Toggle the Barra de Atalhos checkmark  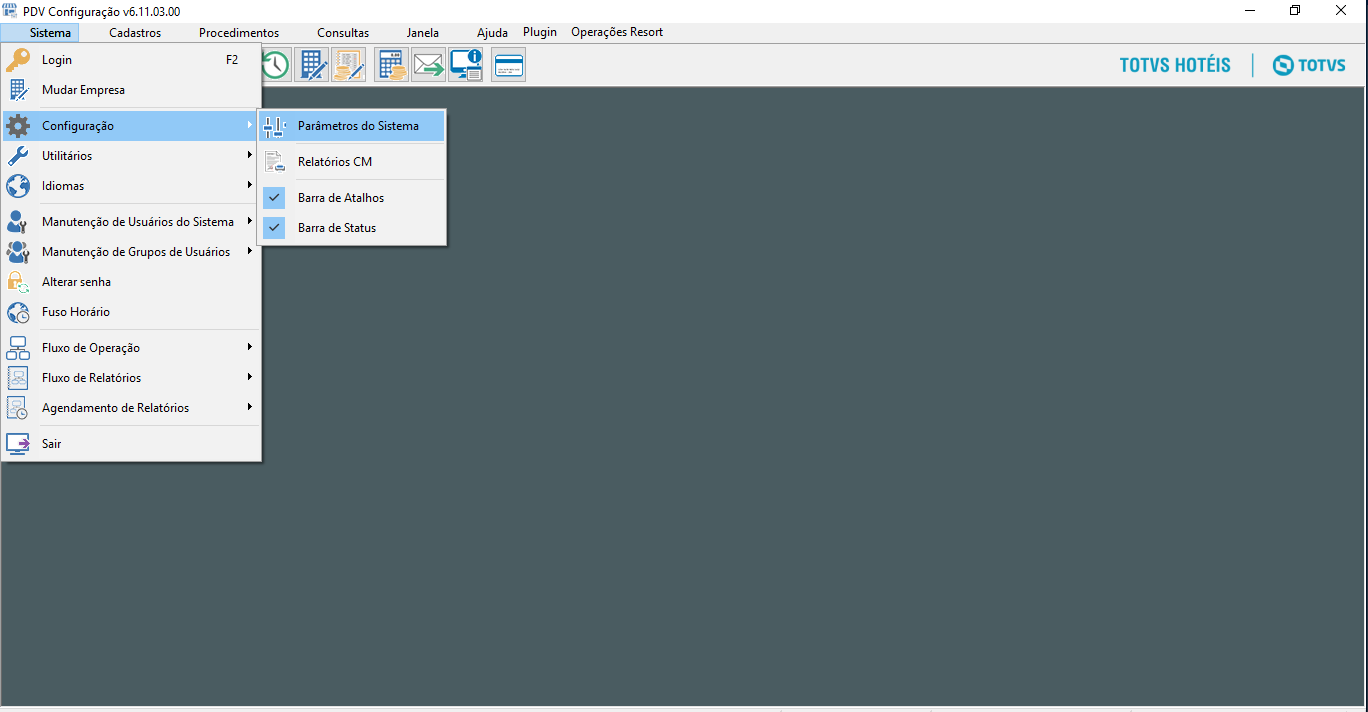[274, 198]
